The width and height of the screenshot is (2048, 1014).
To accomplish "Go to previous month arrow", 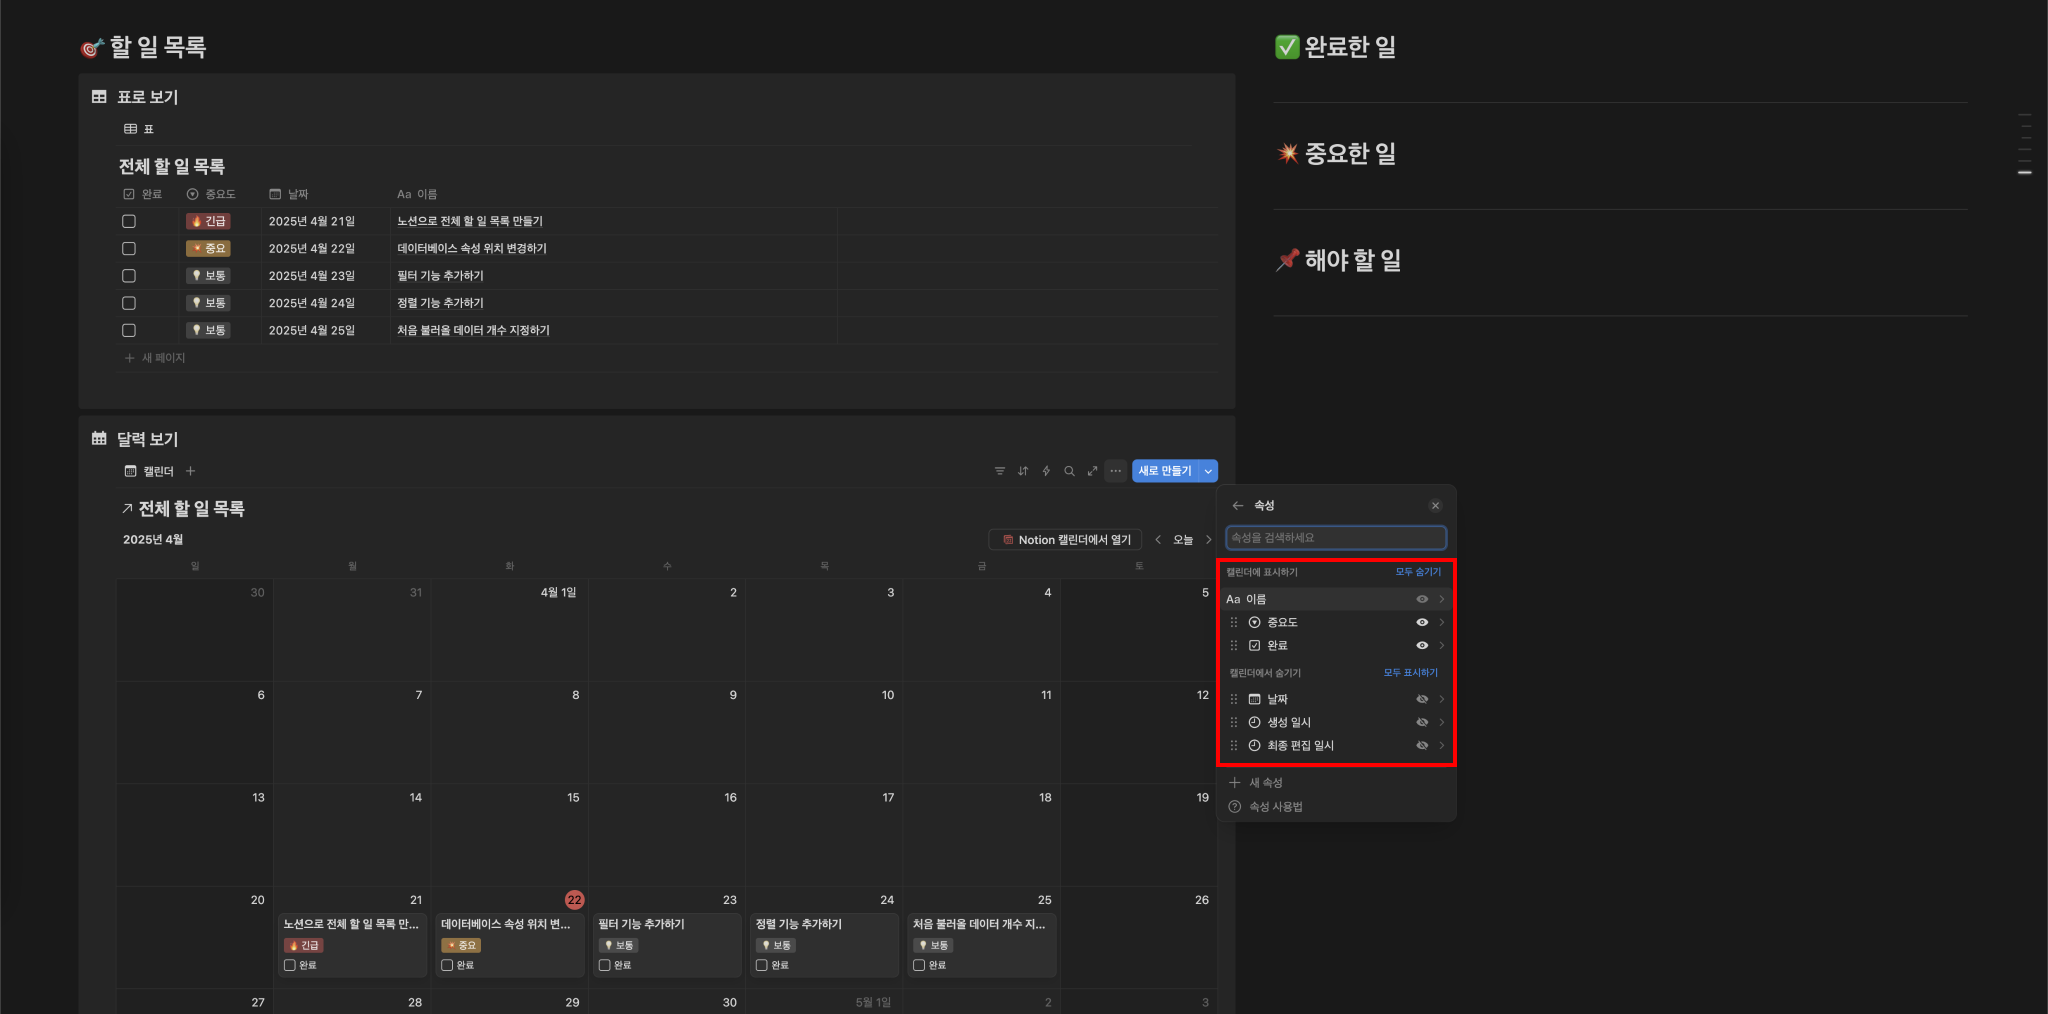I will pyautogui.click(x=1158, y=540).
